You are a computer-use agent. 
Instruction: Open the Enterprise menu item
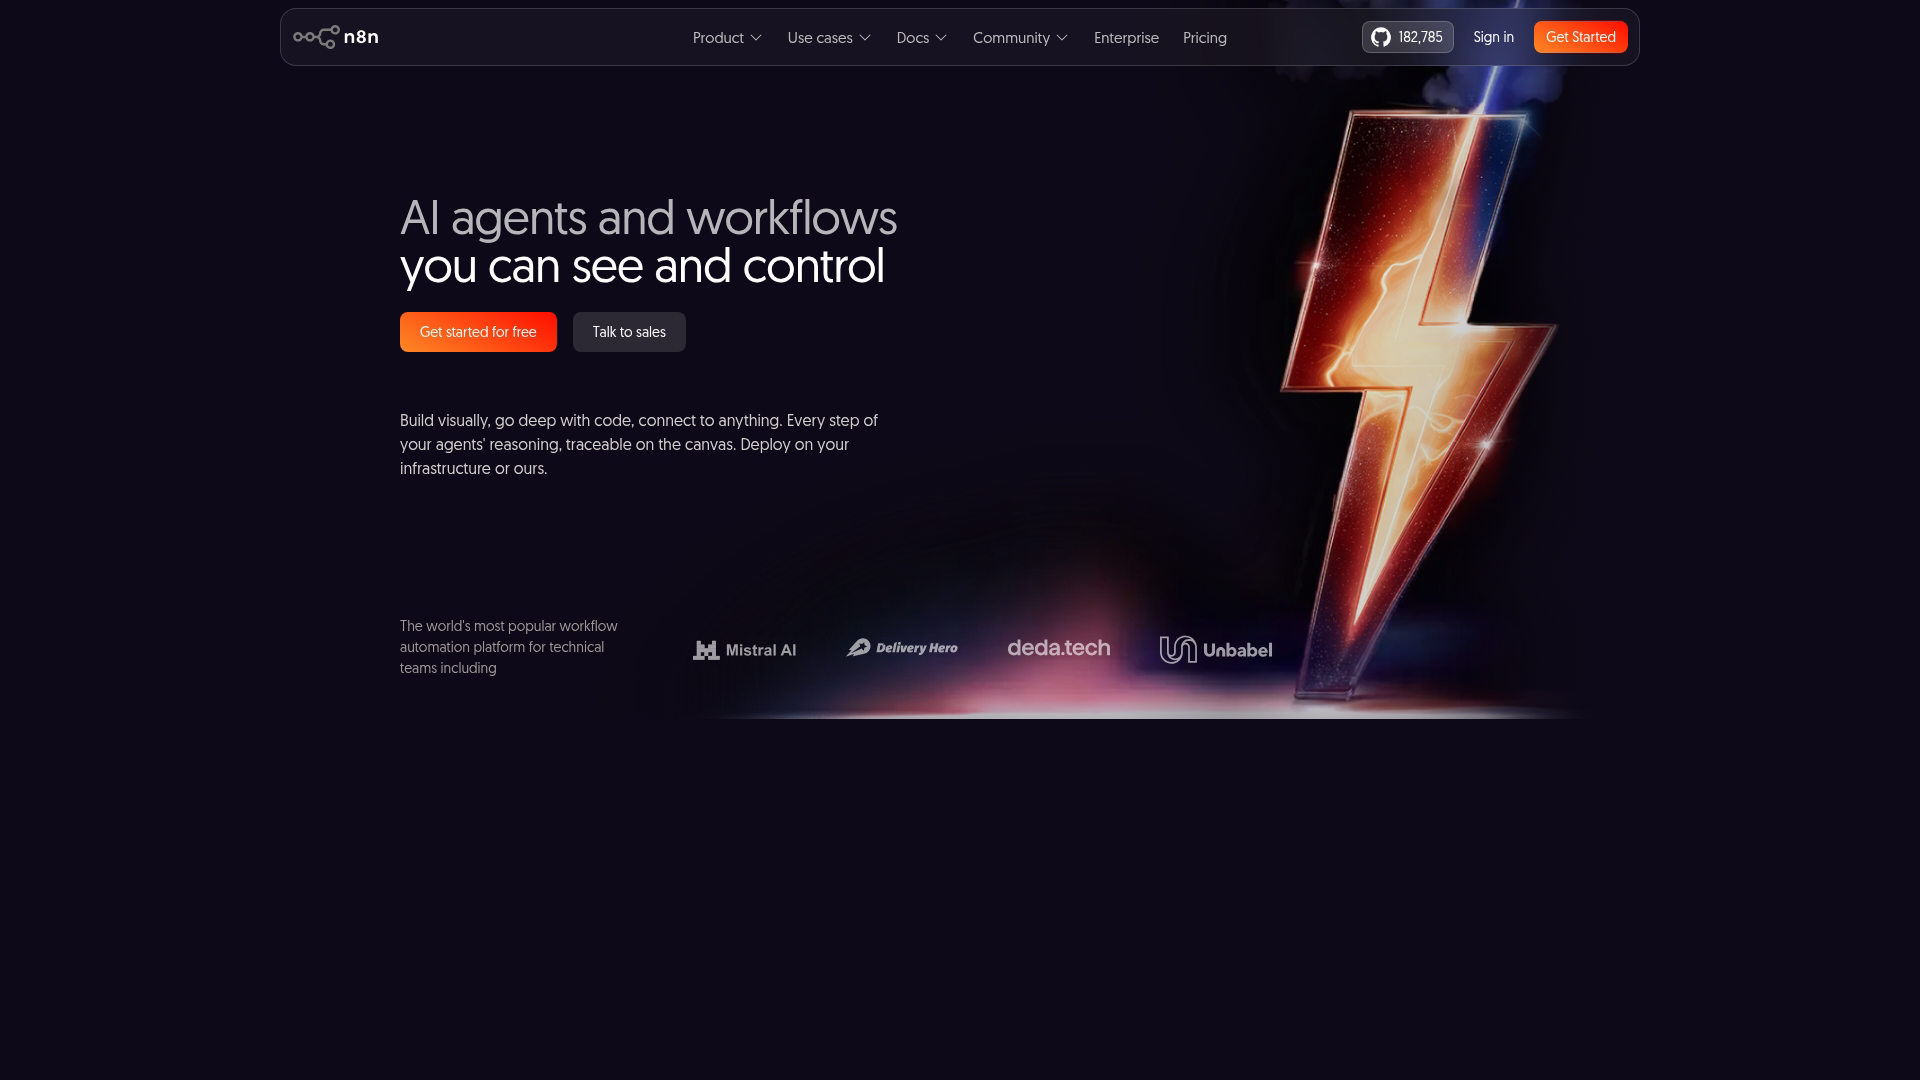1126,38
